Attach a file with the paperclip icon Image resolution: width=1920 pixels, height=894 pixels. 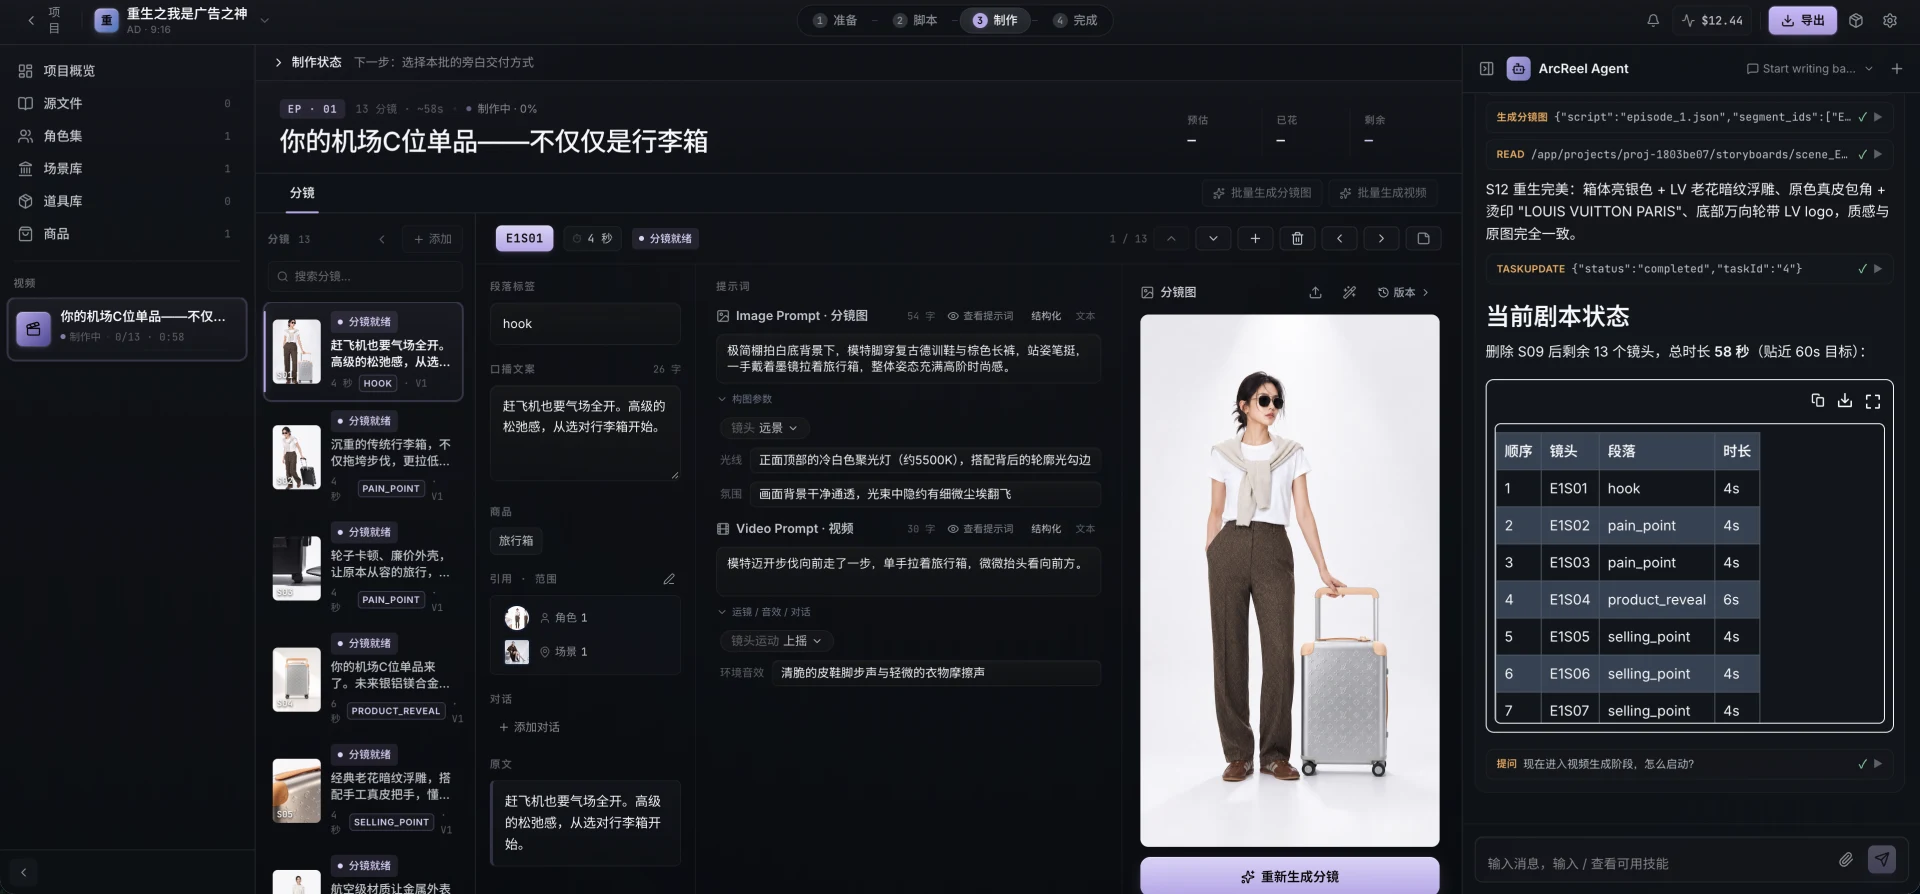coord(1846,860)
